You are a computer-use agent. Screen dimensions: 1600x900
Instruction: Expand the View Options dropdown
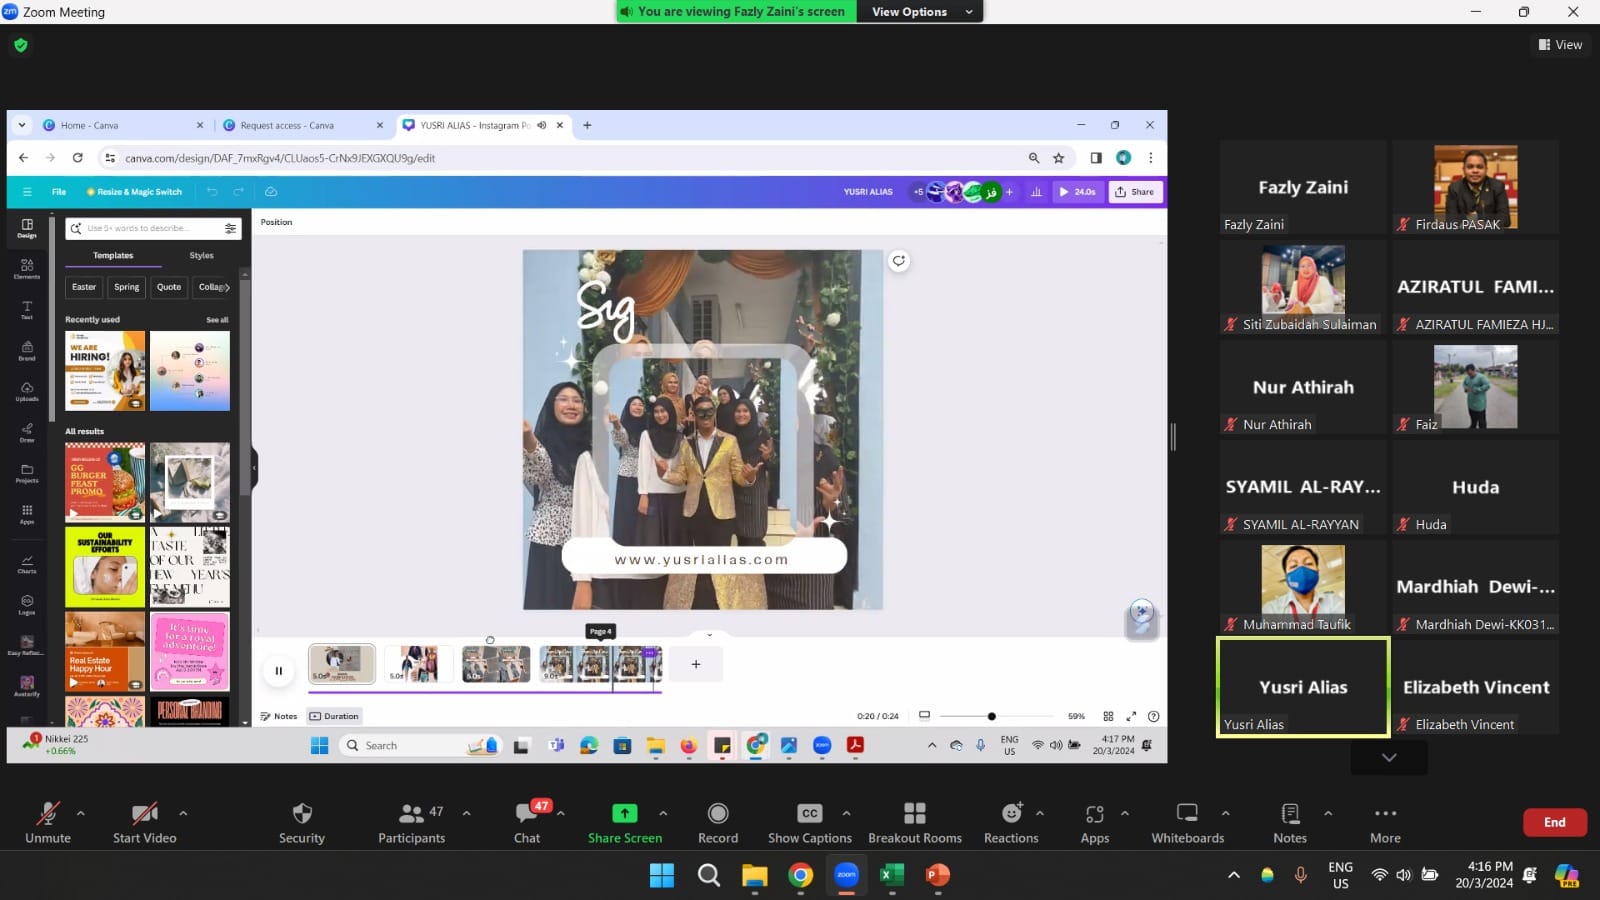click(x=920, y=12)
